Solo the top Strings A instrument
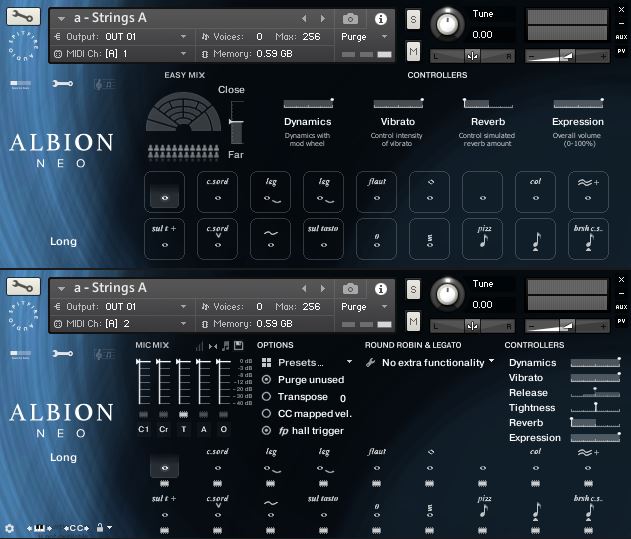 pyautogui.click(x=413, y=19)
